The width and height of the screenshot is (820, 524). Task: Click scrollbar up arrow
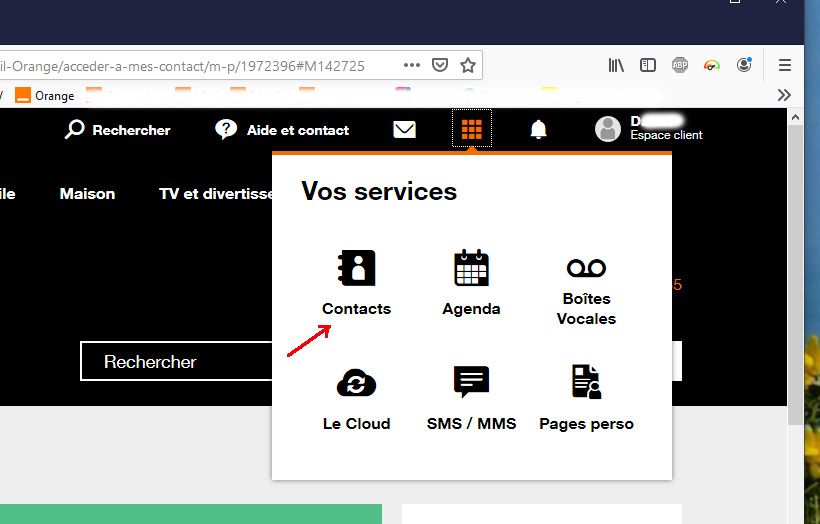tap(795, 118)
